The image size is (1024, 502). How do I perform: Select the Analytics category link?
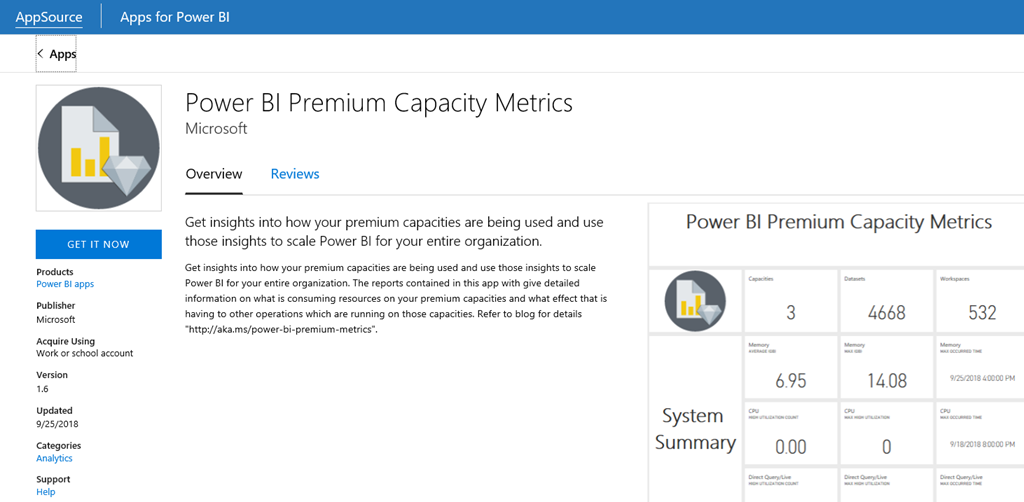(54, 459)
